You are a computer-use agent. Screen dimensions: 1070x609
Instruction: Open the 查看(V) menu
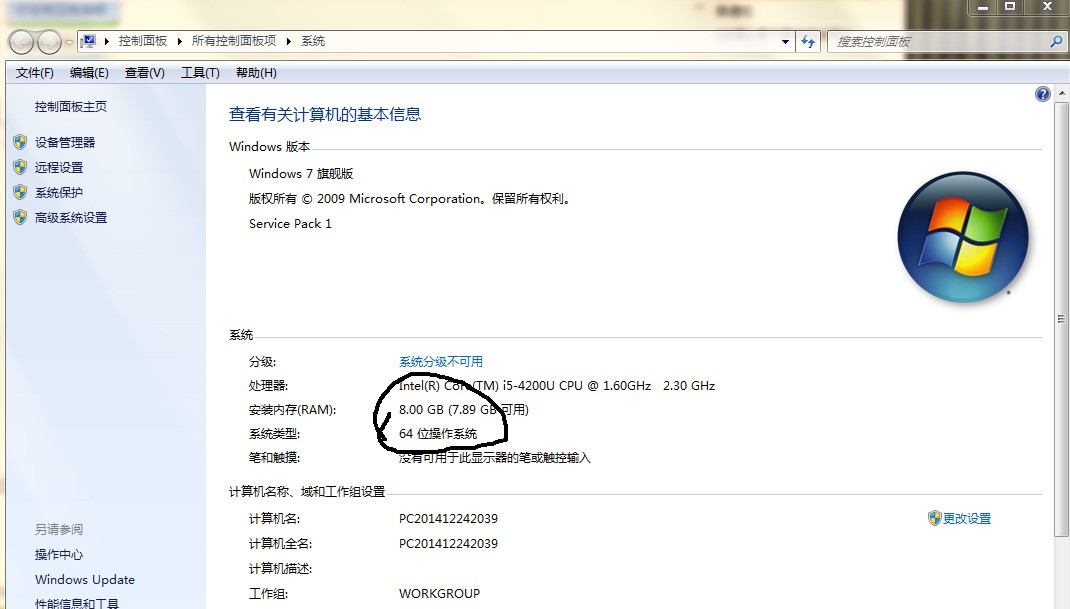tap(145, 72)
